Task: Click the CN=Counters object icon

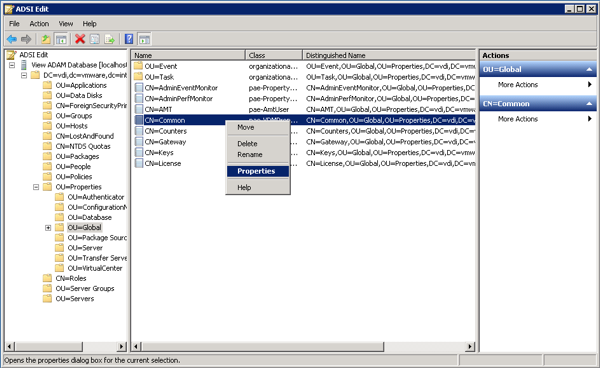Action: tap(139, 131)
